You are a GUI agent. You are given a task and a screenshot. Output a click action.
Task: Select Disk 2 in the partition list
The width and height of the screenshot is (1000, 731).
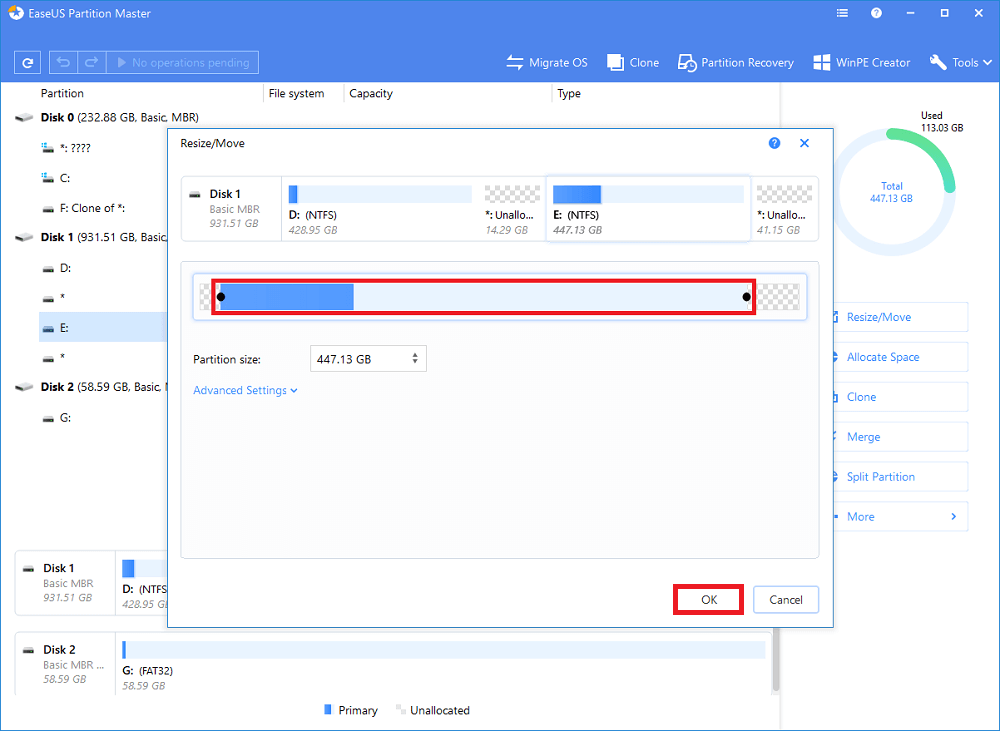pyautogui.click(x=103, y=387)
